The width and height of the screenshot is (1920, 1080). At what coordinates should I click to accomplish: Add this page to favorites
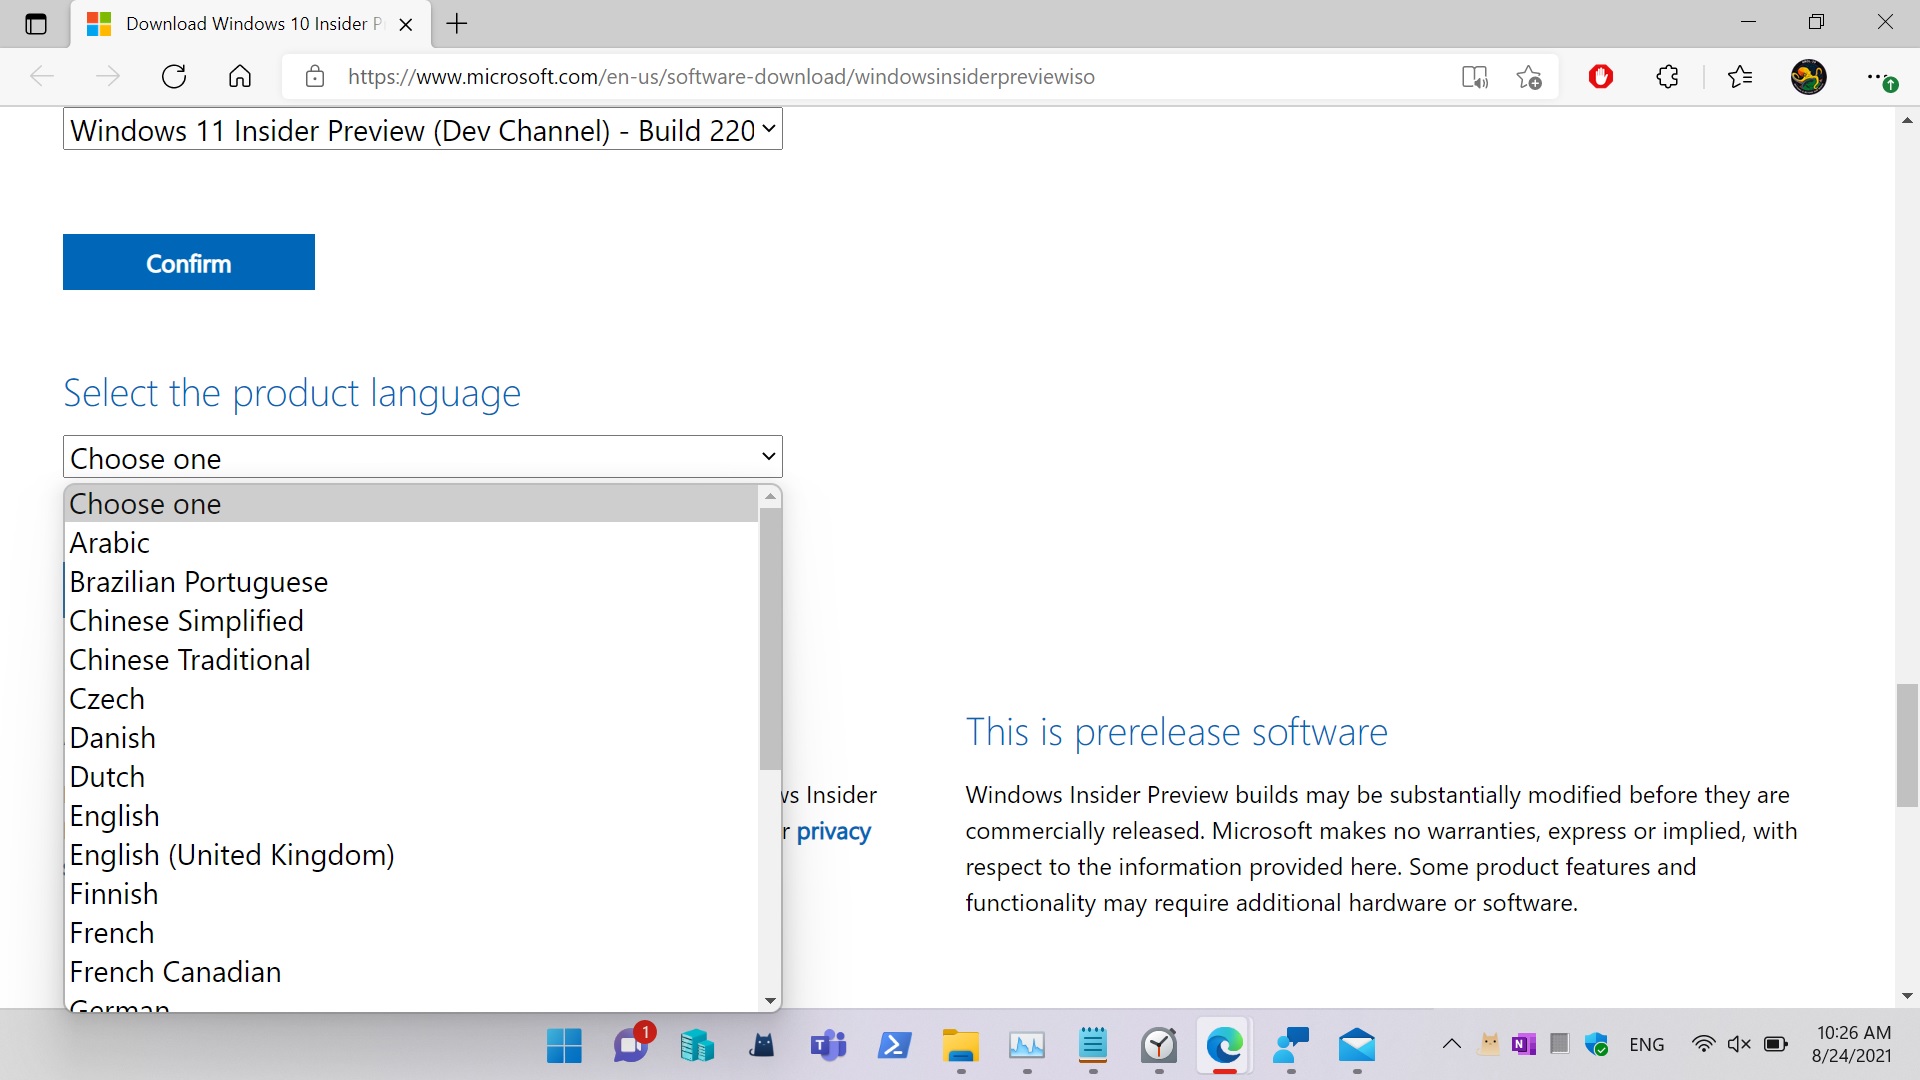click(x=1529, y=76)
